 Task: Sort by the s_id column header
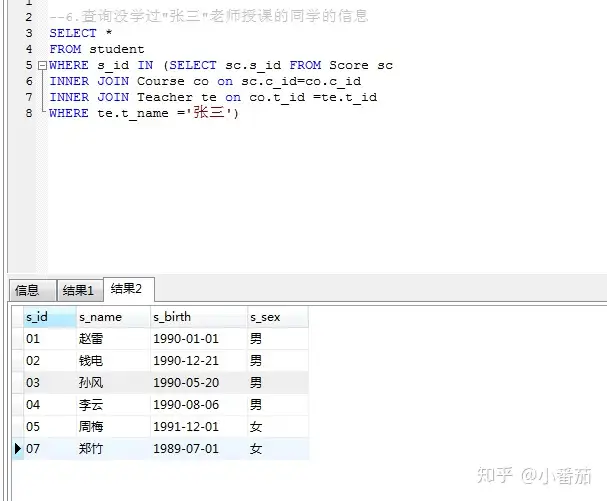(x=50, y=317)
